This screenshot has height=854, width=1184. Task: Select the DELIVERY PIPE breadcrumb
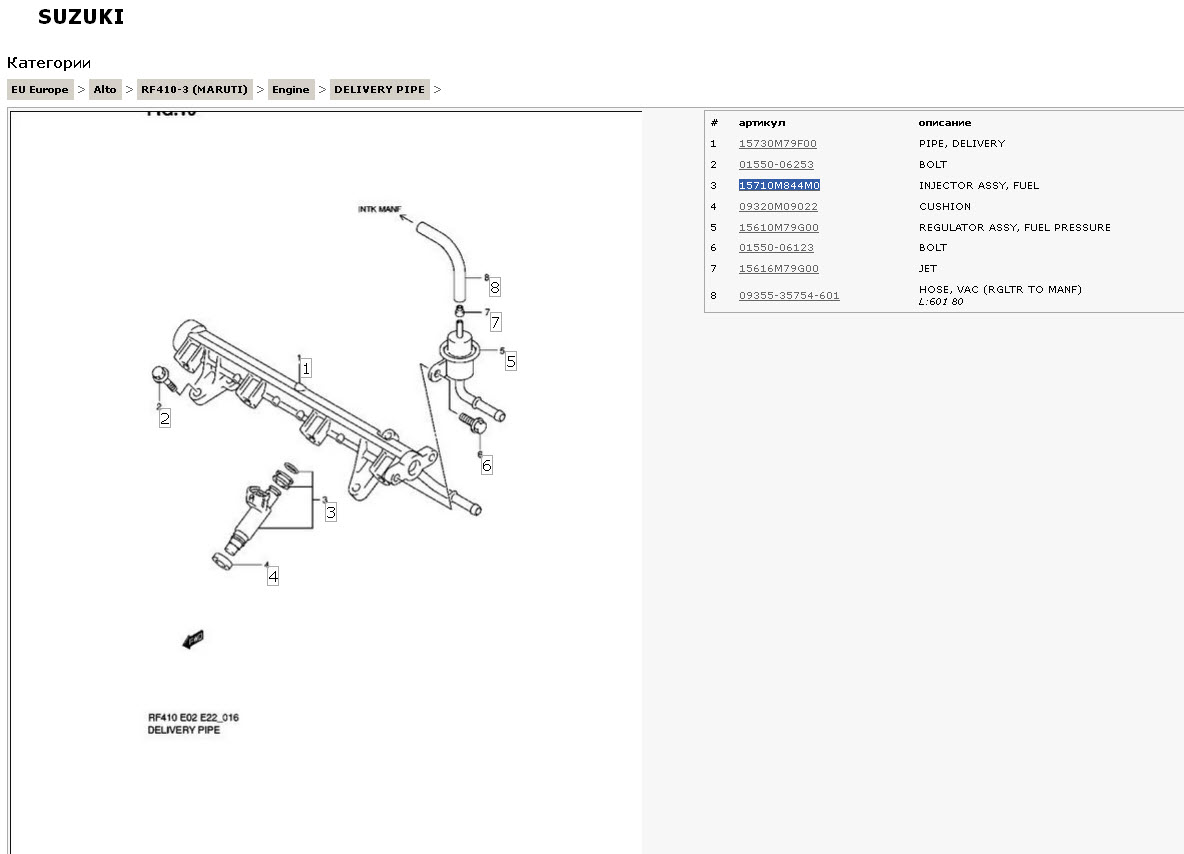coord(380,89)
